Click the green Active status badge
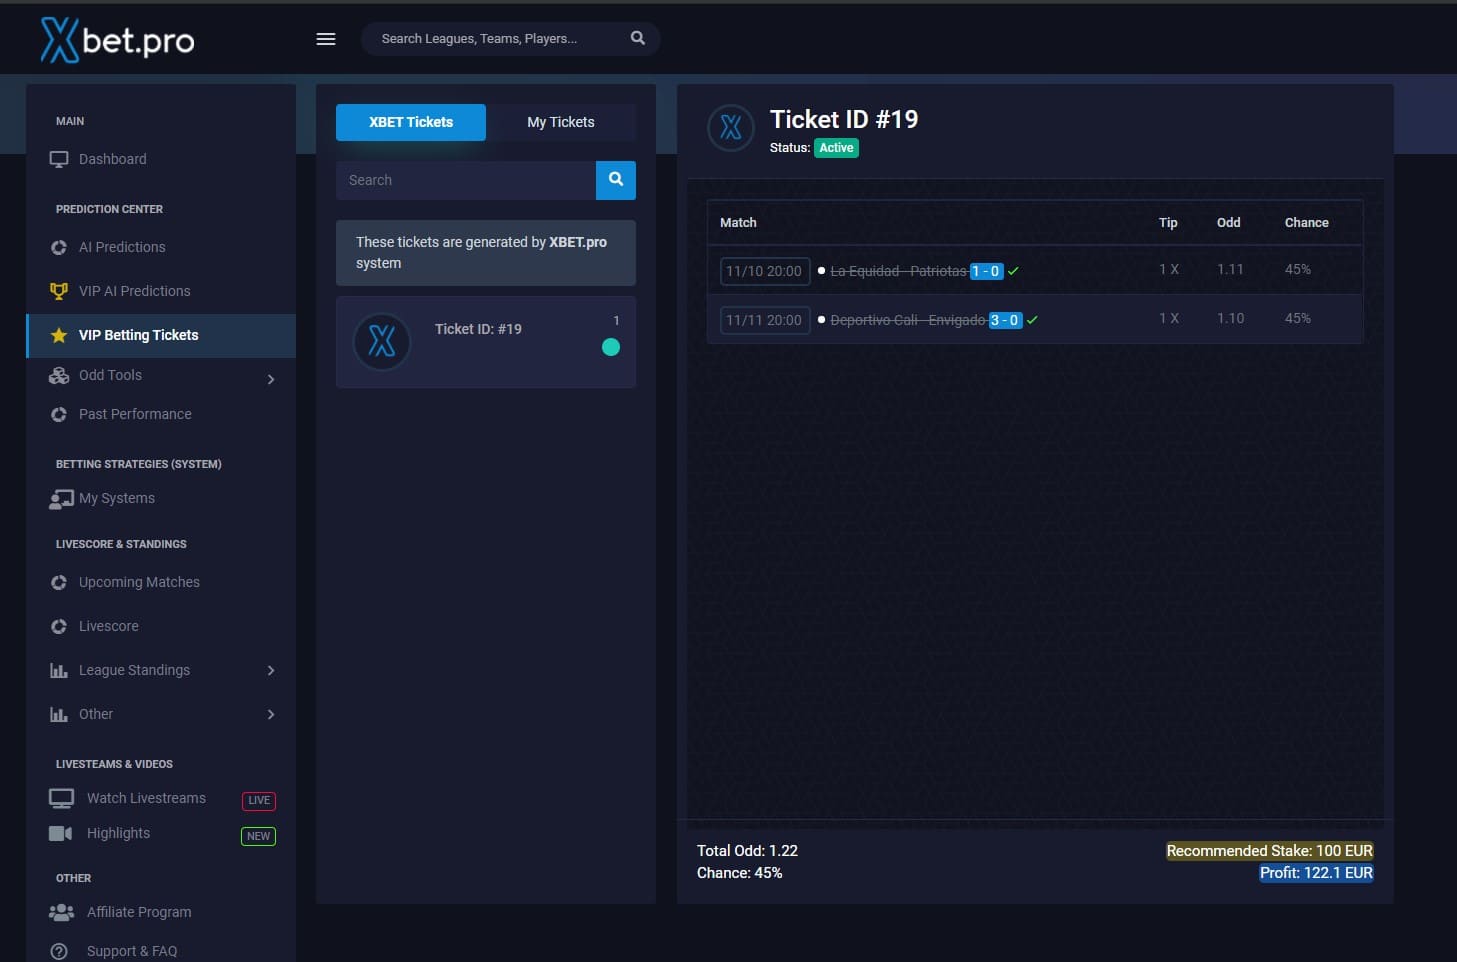Image resolution: width=1457 pixels, height=962 pixels. point(836,148)
